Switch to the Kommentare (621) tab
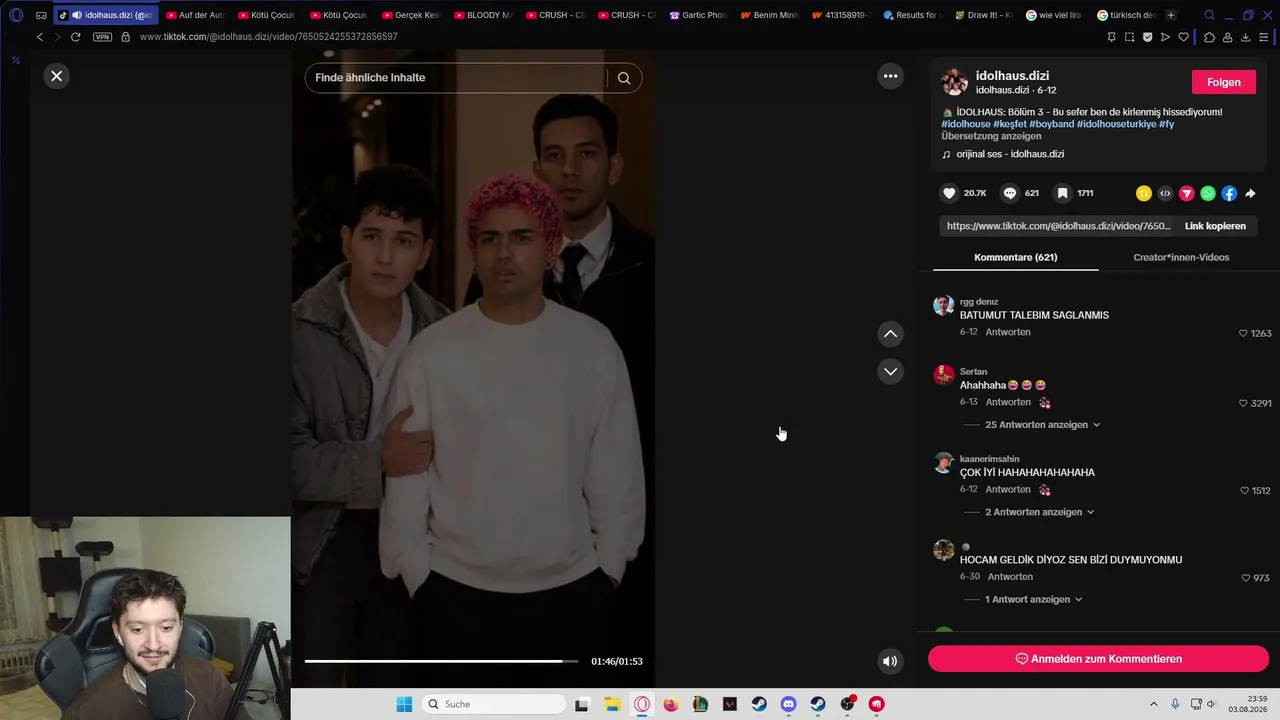1280x720 pixels. pyautogui.click(x=1016, y=257)
